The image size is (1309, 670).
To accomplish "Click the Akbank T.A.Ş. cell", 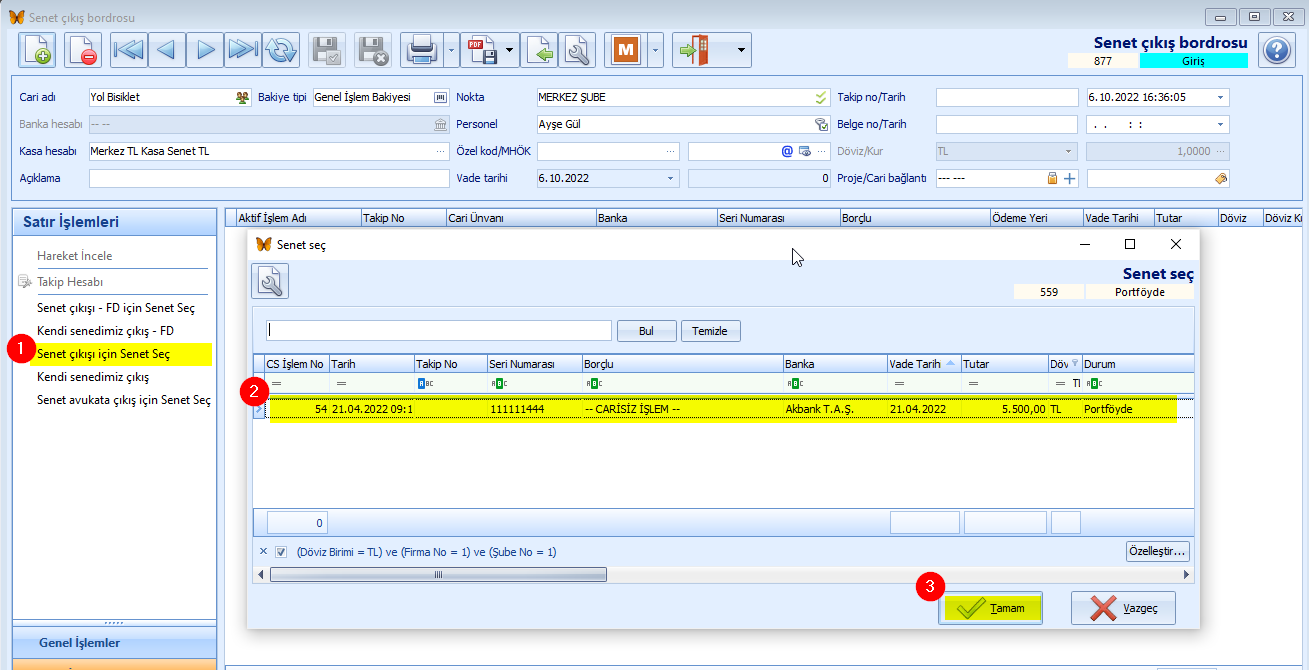I will click(834, 409).
